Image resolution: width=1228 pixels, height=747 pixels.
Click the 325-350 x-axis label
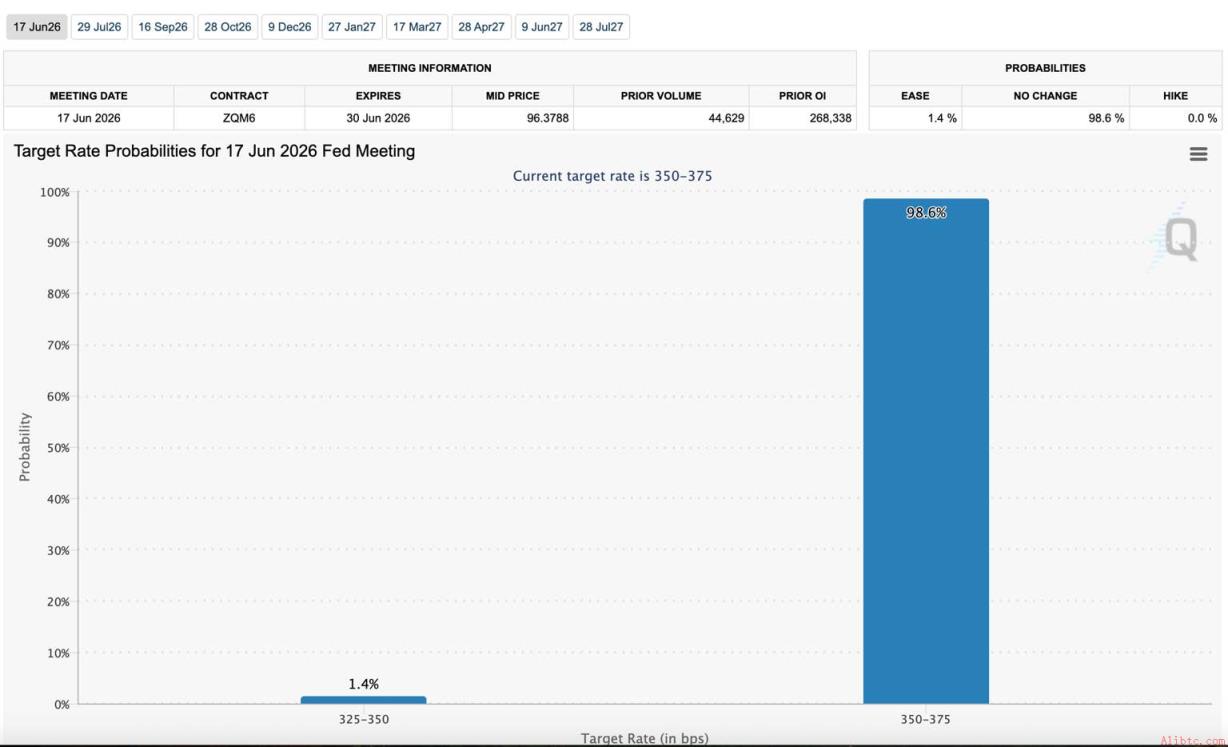(363, 719)
